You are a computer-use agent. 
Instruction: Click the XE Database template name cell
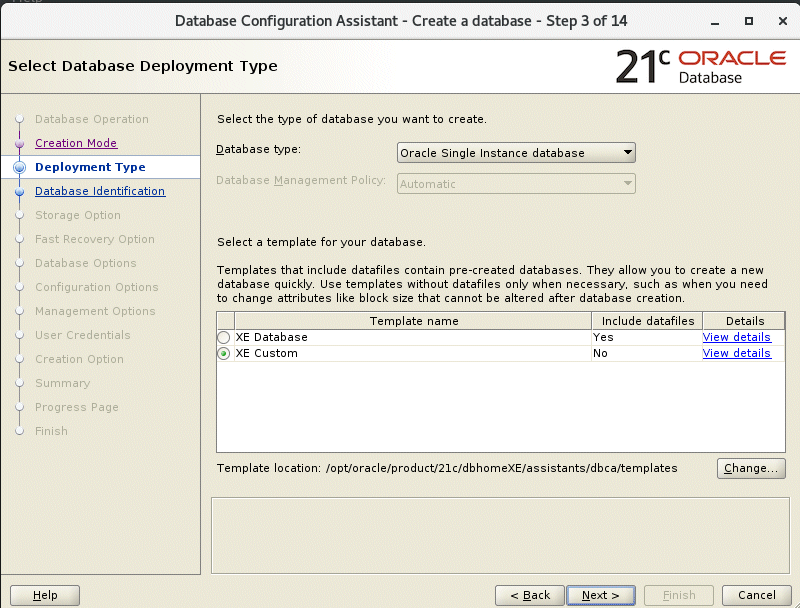point(412,337)
